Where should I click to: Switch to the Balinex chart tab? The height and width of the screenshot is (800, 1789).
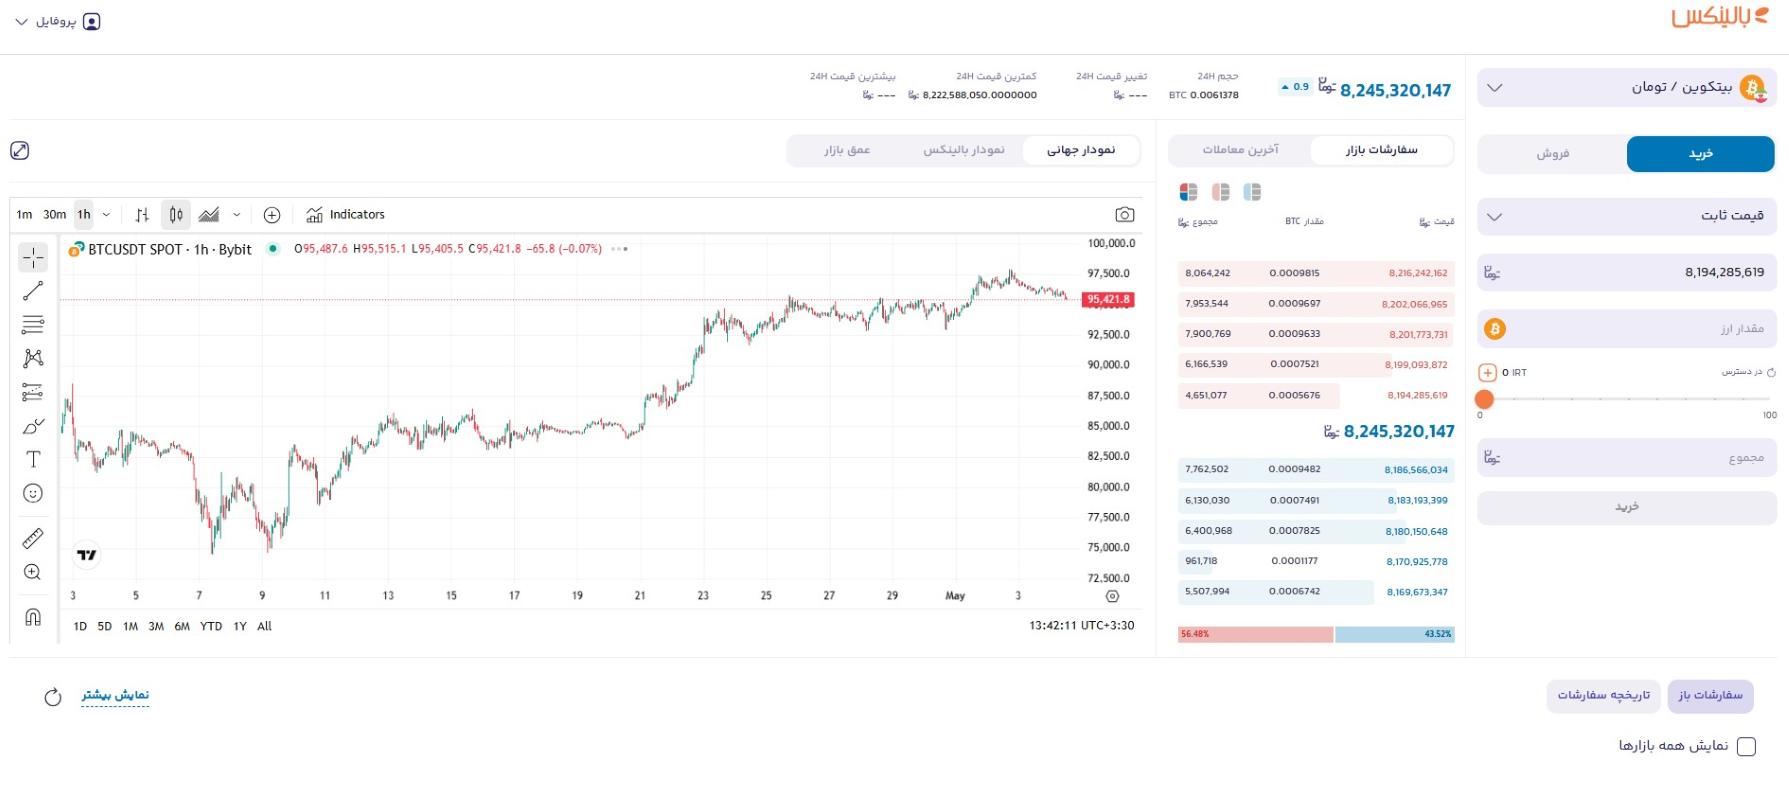tap(964, 150)
